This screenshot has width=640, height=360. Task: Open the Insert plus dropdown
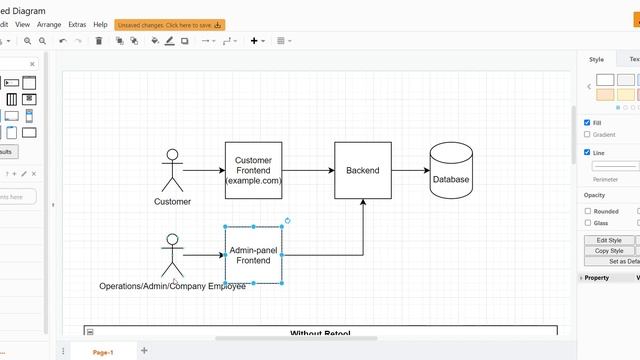pos(258,41)
